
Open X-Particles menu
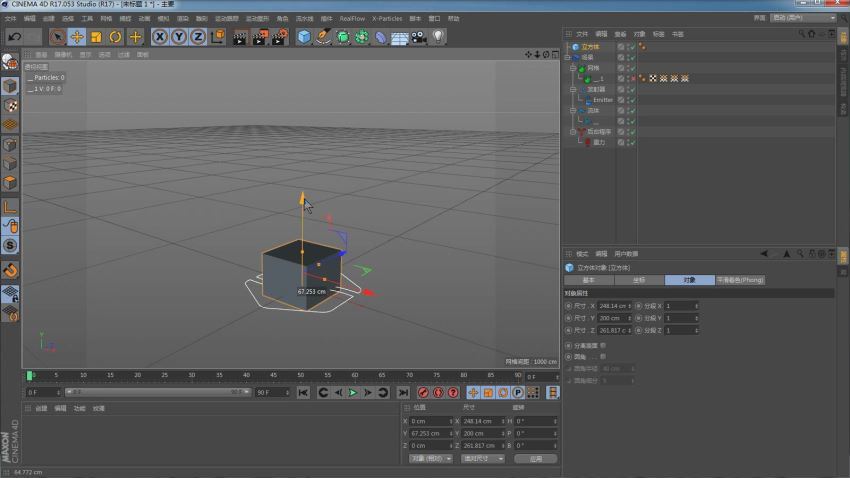[387, 18]
